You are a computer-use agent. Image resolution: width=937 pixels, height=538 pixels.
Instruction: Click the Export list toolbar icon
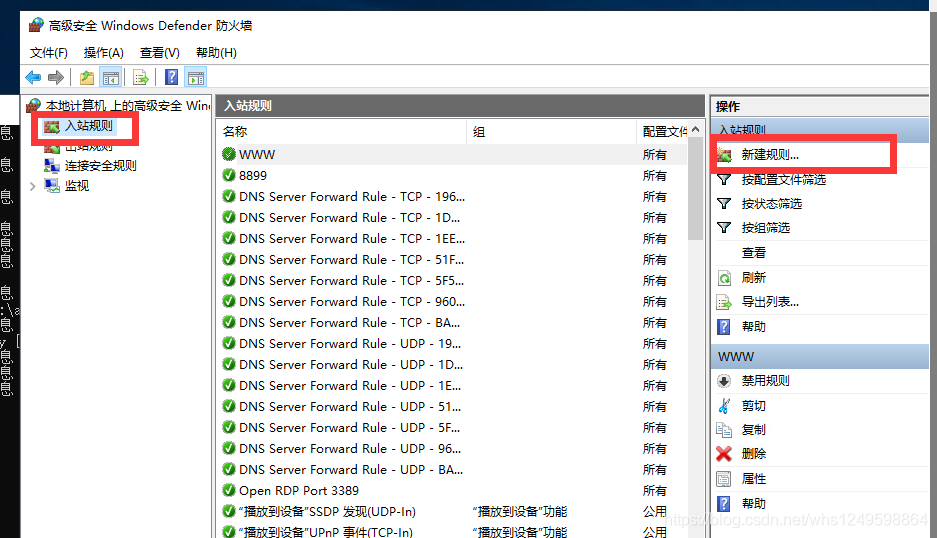[141, 78]
